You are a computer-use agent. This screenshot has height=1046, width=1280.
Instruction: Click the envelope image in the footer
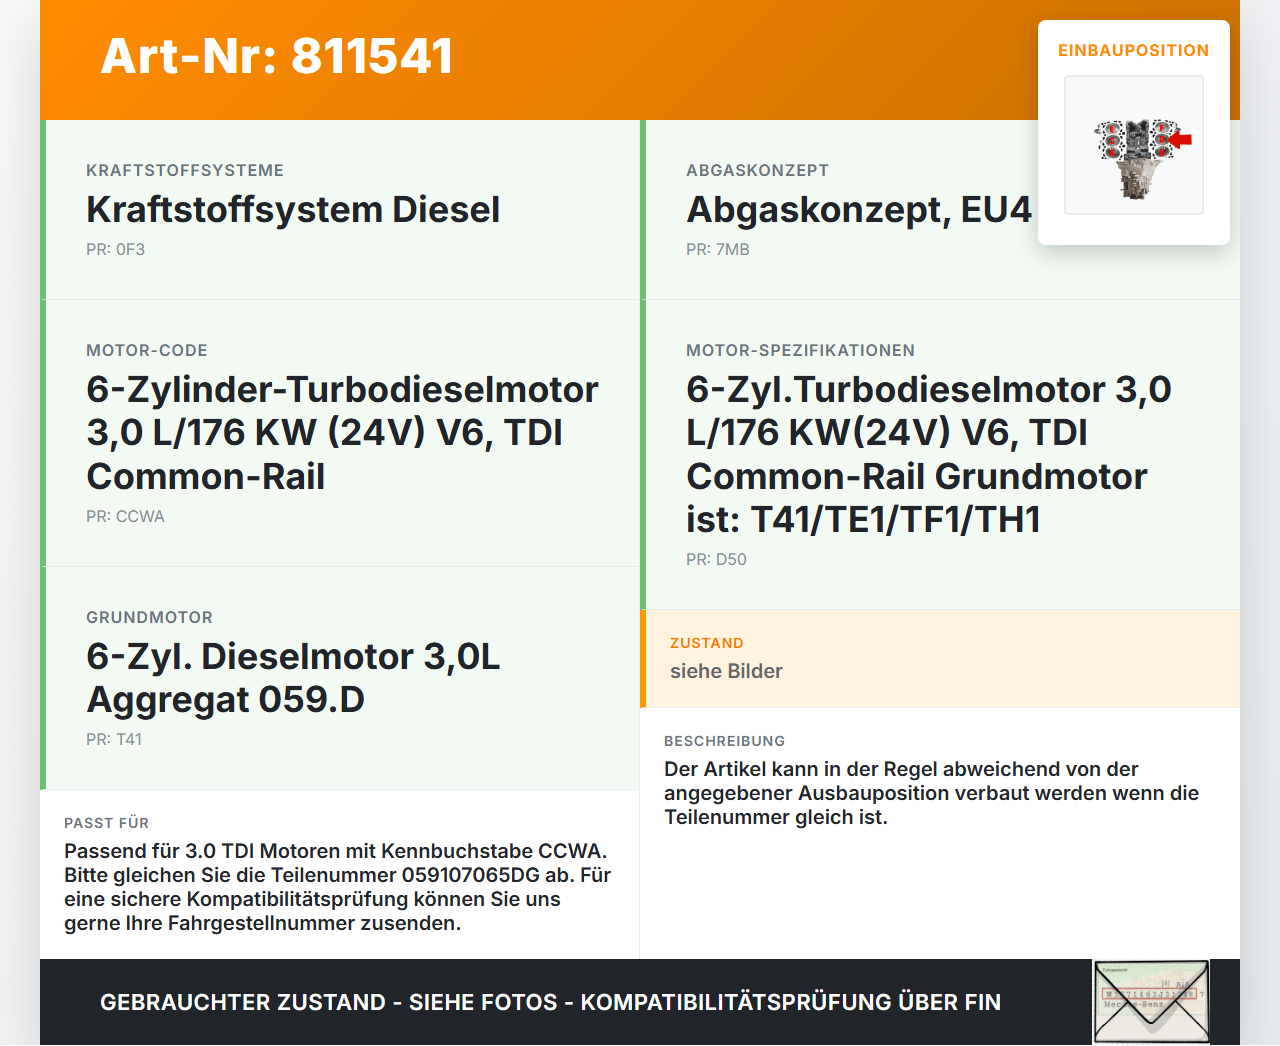pyautogui.click(x=1151, y=1002)
